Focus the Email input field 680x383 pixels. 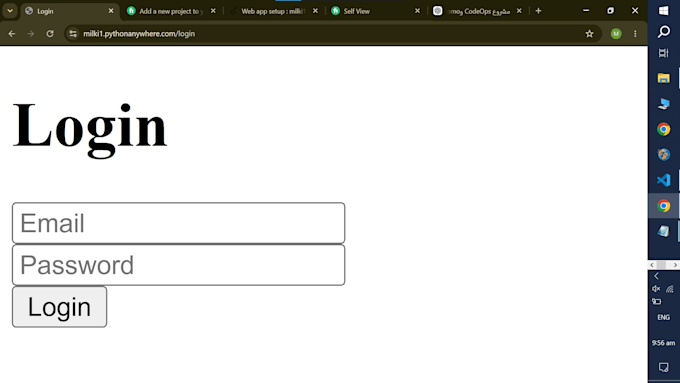(x=179, y=223)
